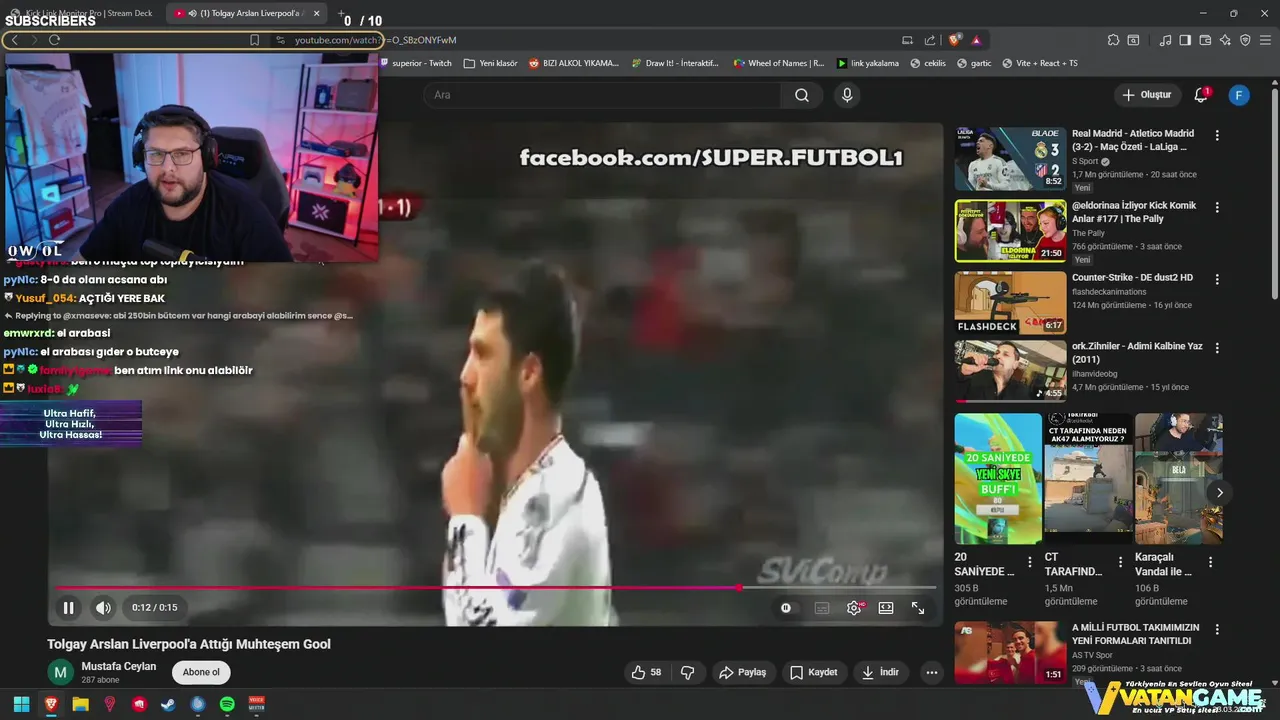This screenshot has width=1280, height=720.
Task: Open options for A MİLLİ FUTBOL TAKIMIMIZIN video
Action: point(1217,630)
